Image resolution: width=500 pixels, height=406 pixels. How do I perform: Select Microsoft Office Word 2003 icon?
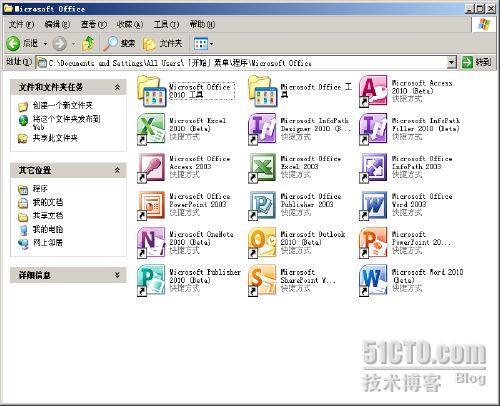pyautogui.click(x=373, y=205)
